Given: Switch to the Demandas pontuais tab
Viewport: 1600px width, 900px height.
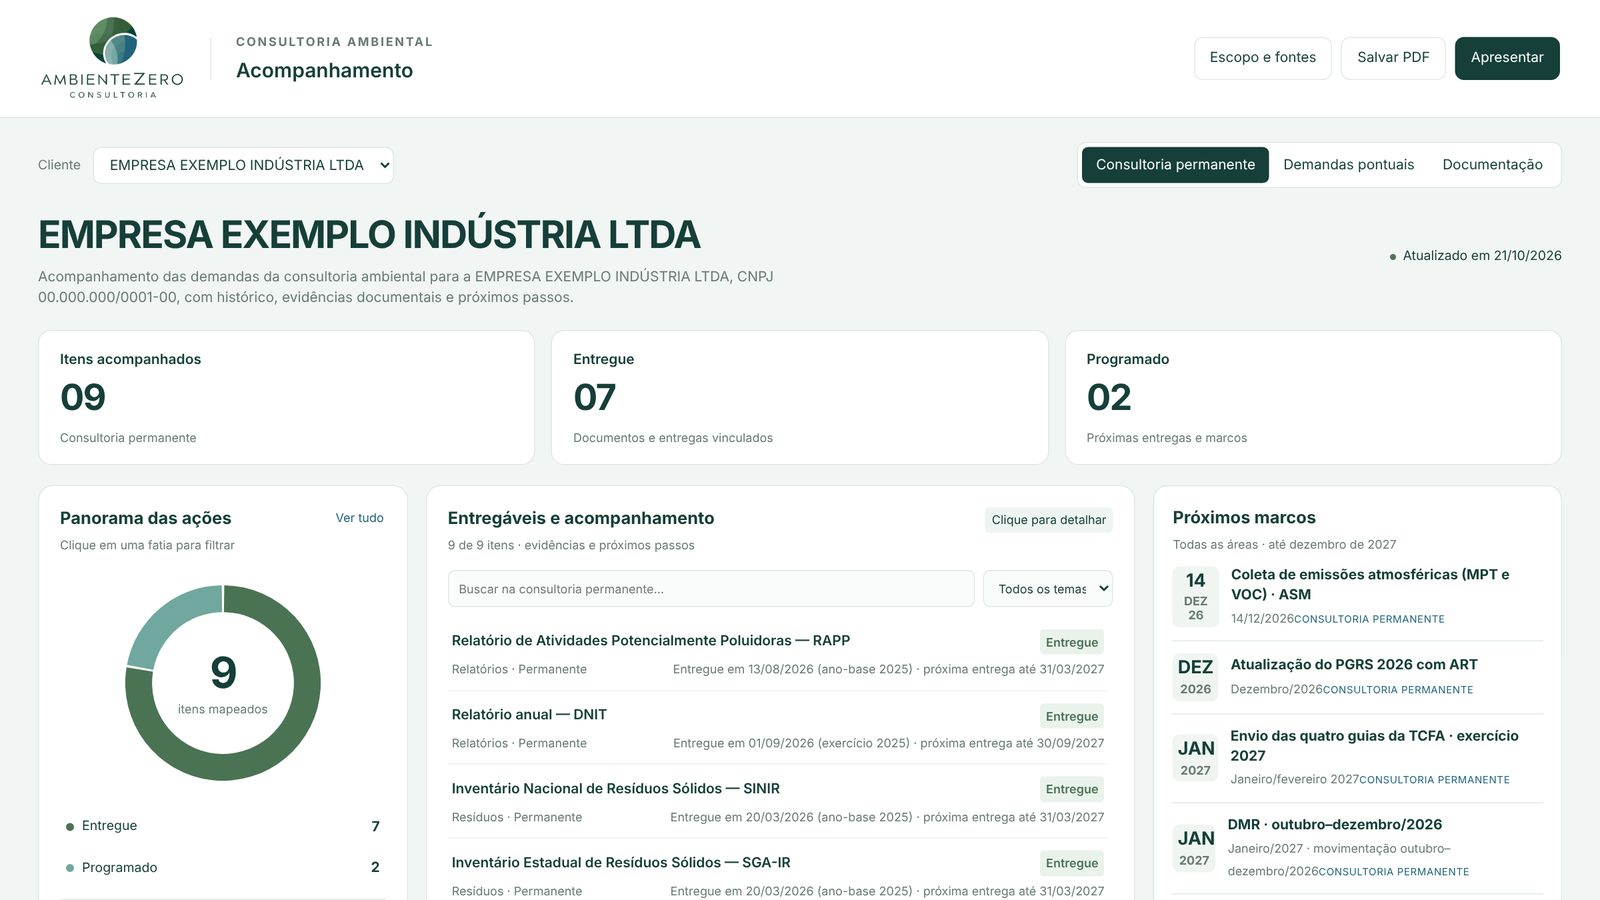Looking at the screenshot, I should point(1348,165).
